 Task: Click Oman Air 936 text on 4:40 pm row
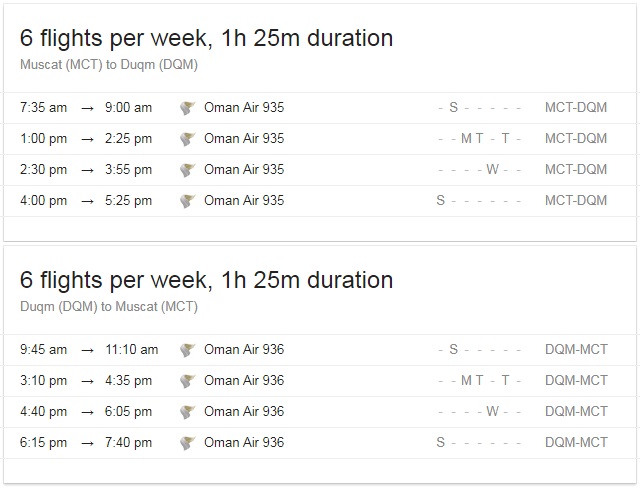[244, 412]
